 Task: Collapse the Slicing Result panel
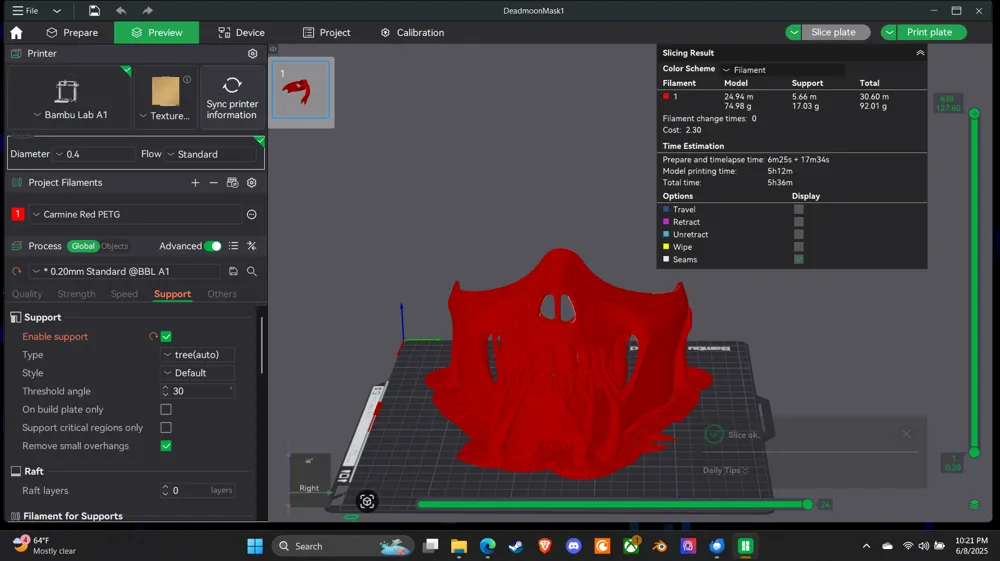[x=920, y=53]
